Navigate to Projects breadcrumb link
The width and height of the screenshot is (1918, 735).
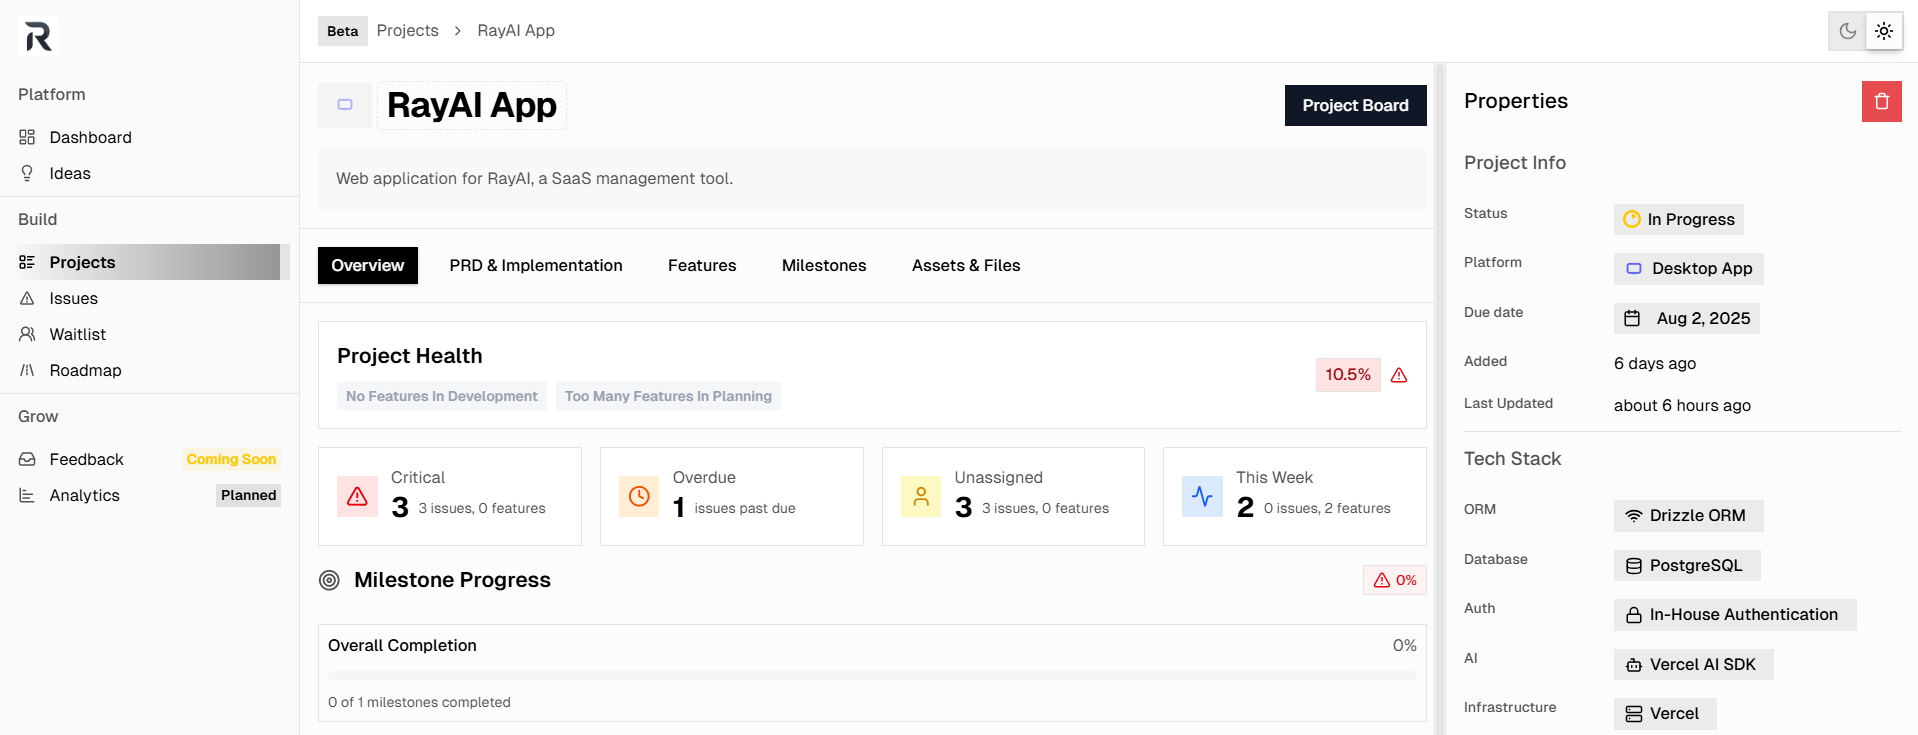(407, 31)
